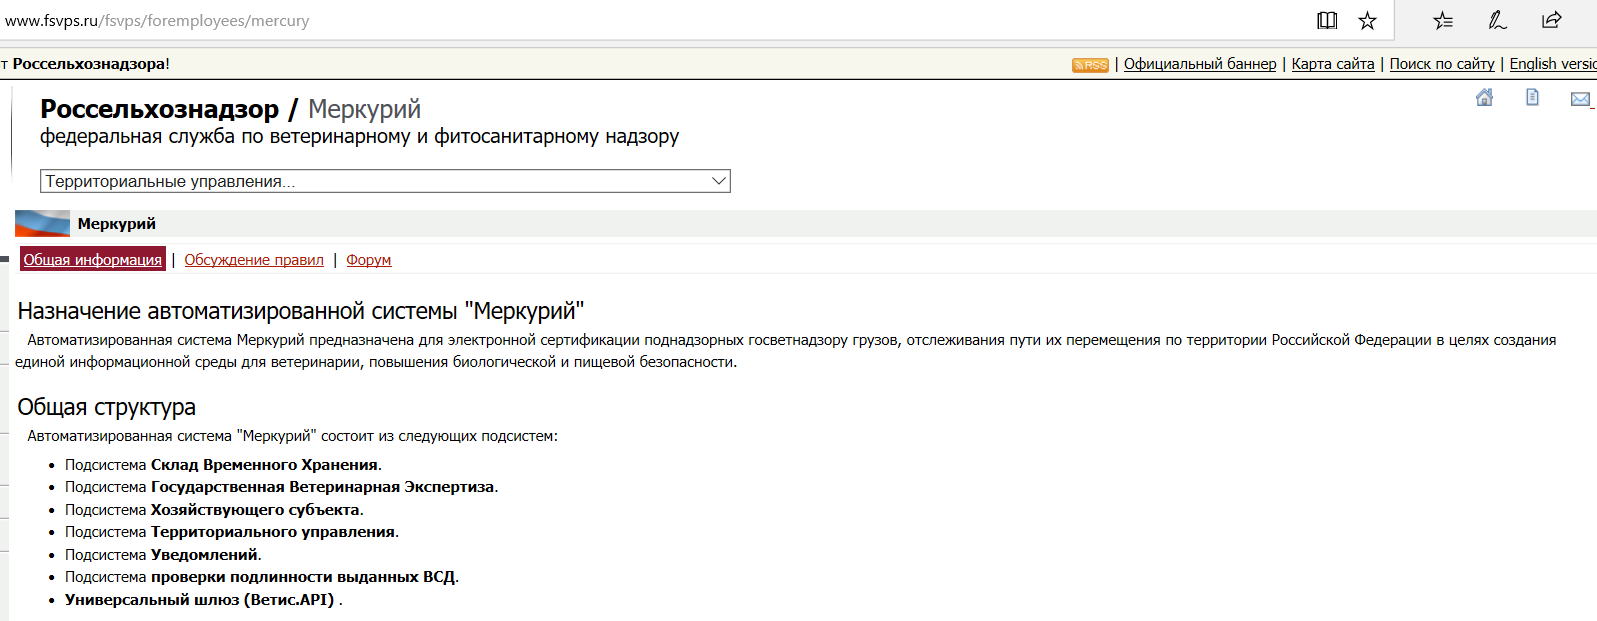Click the Россельхознадзор title heading
This screenshot has width=1597, height=621.
click(x=159, y=109)
